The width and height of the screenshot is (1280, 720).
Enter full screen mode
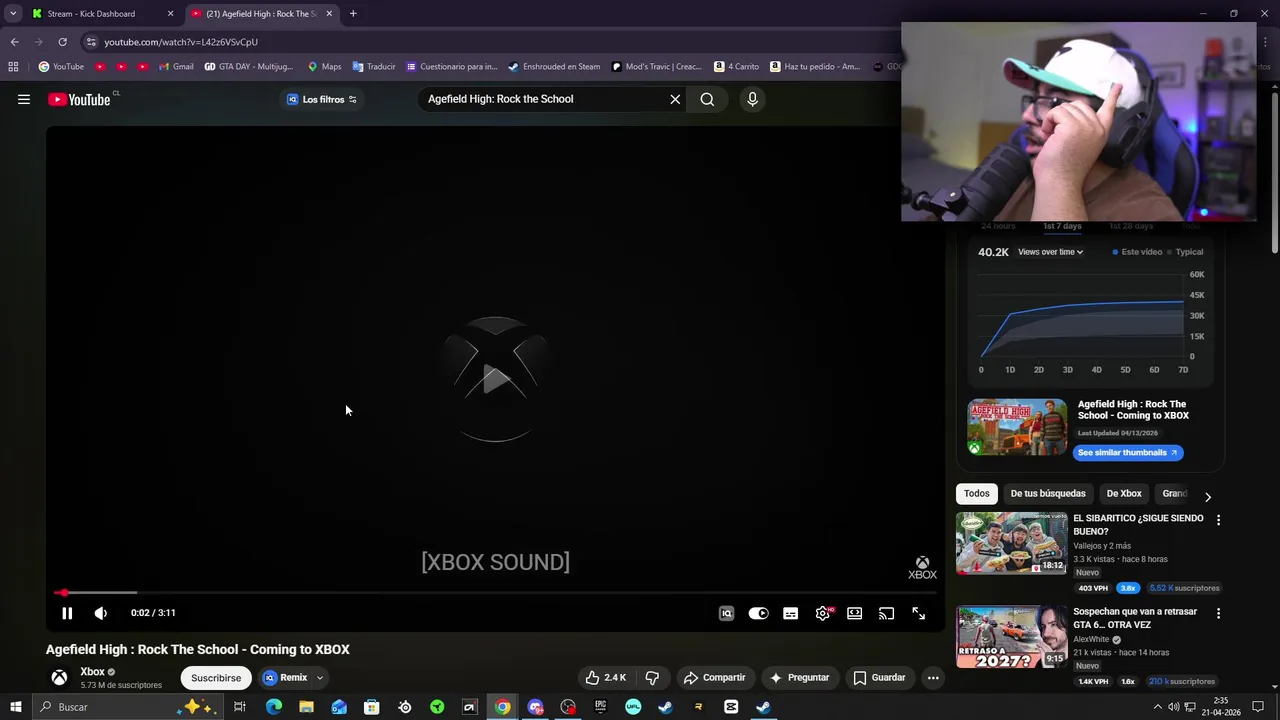(x=918, y=614)
